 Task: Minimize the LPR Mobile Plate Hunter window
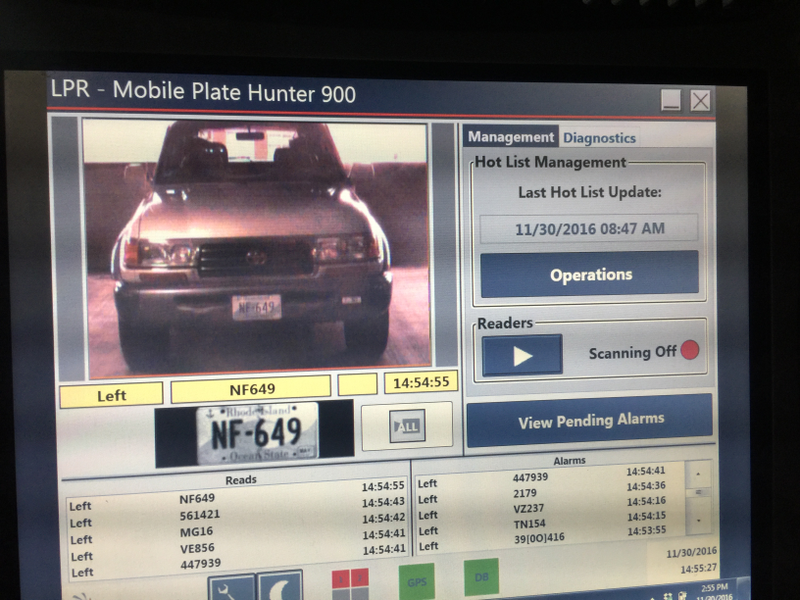(x=671, y=99)
